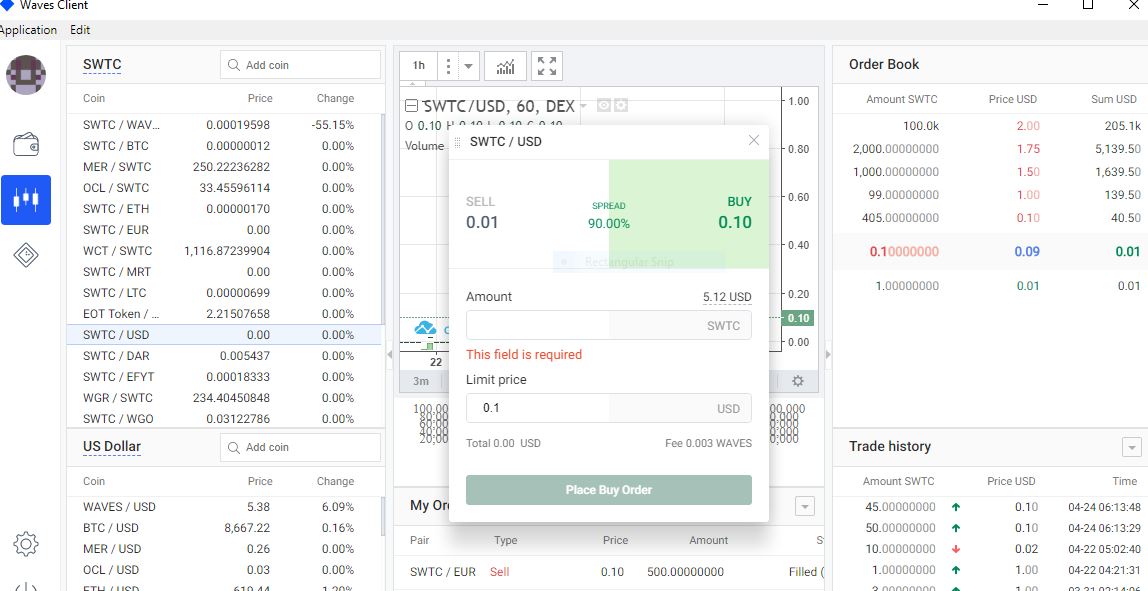Viewport: 1148px width, 591px height.
Task: Open chart settings gear icon
Action: click(798, 381)
